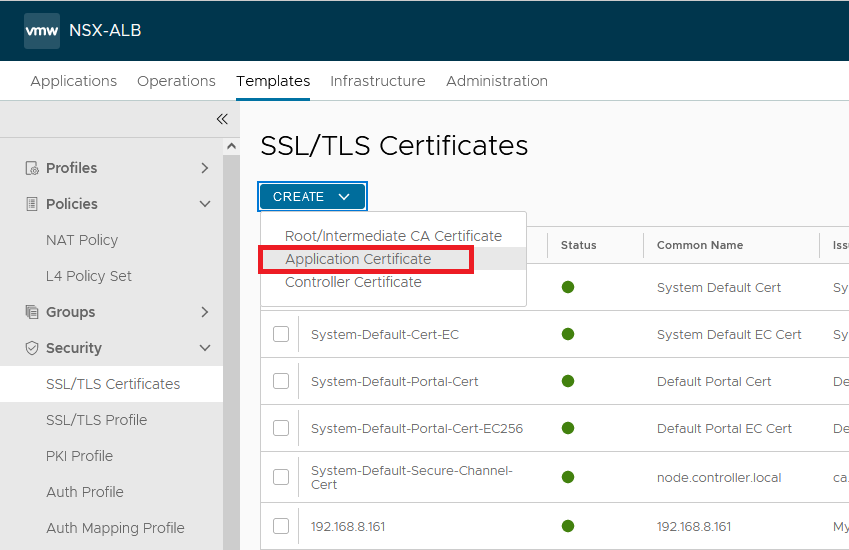Click the Security shield icon

pos(32,348)
